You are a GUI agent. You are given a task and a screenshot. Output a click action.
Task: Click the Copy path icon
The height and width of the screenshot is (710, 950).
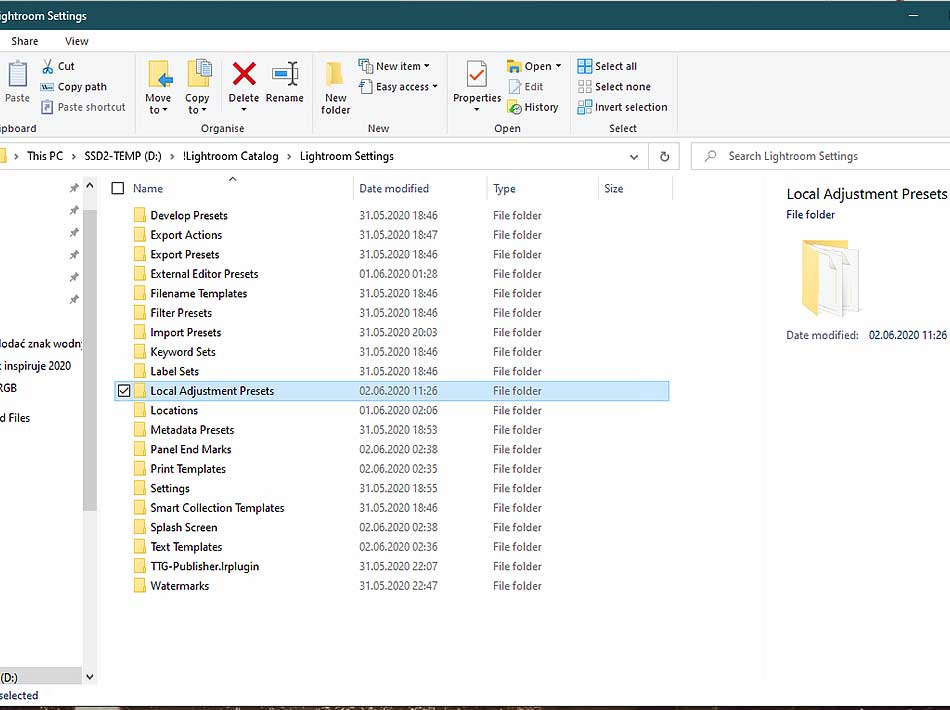[47, 87]
